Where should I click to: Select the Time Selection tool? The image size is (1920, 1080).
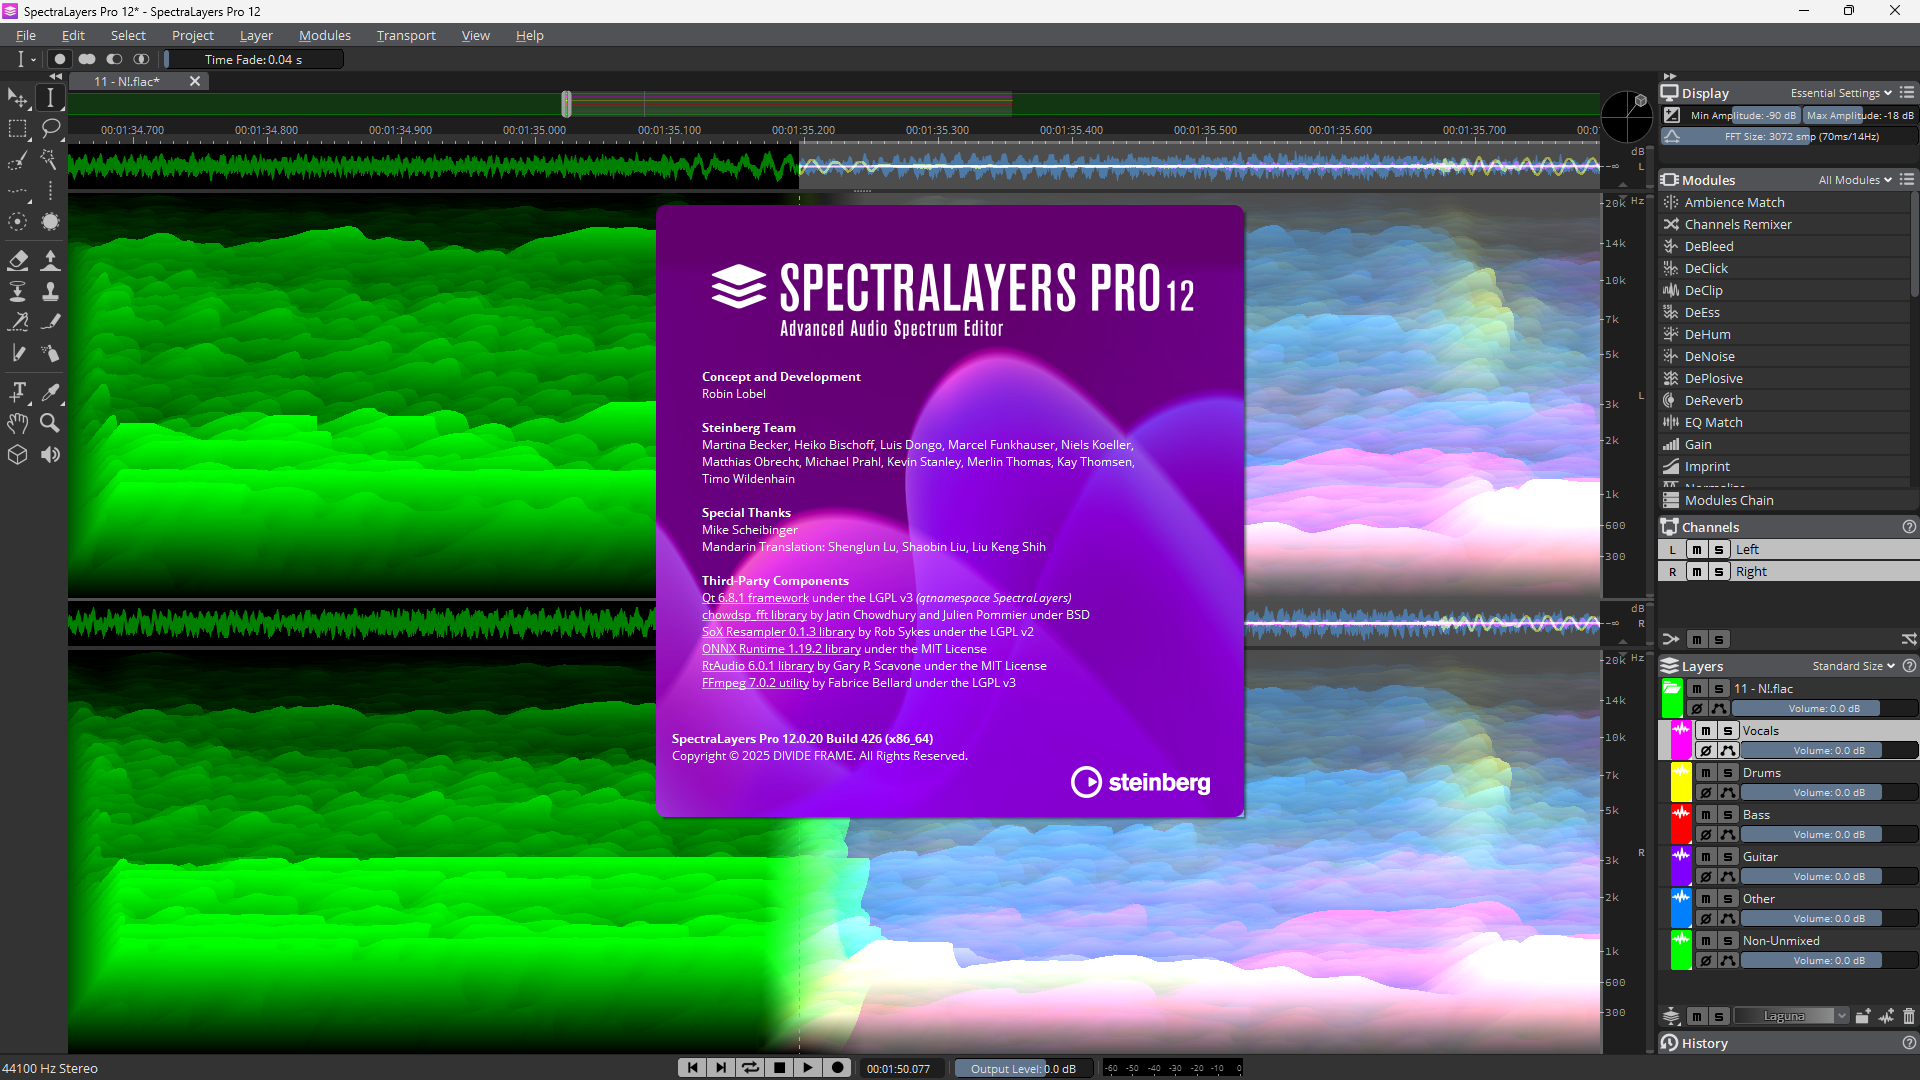(50, 98)
